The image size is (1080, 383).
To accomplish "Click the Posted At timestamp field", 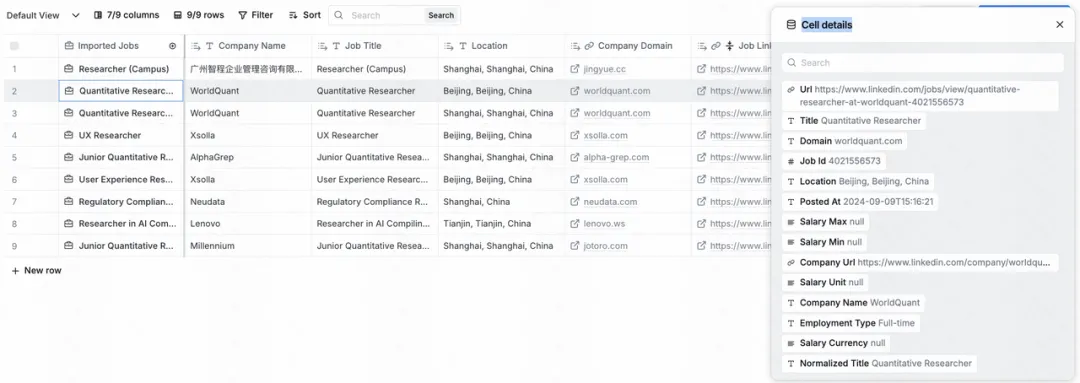I will pyautogui.click(x=860, y=202).
